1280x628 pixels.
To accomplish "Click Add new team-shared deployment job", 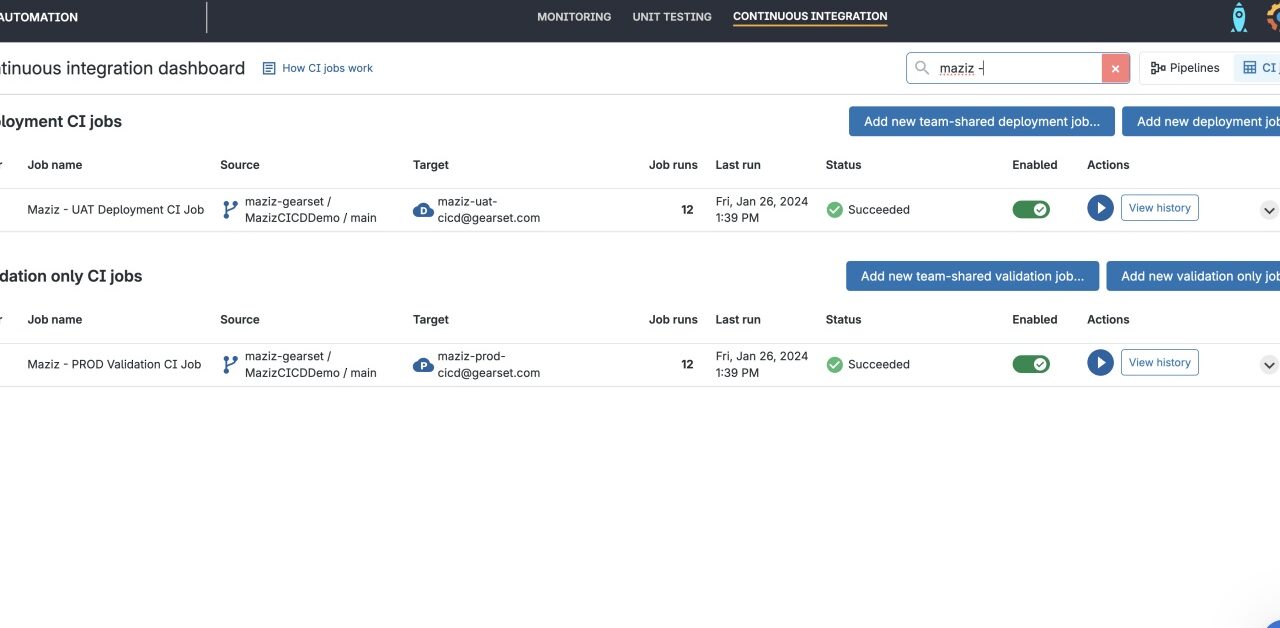I will point(981,121).
